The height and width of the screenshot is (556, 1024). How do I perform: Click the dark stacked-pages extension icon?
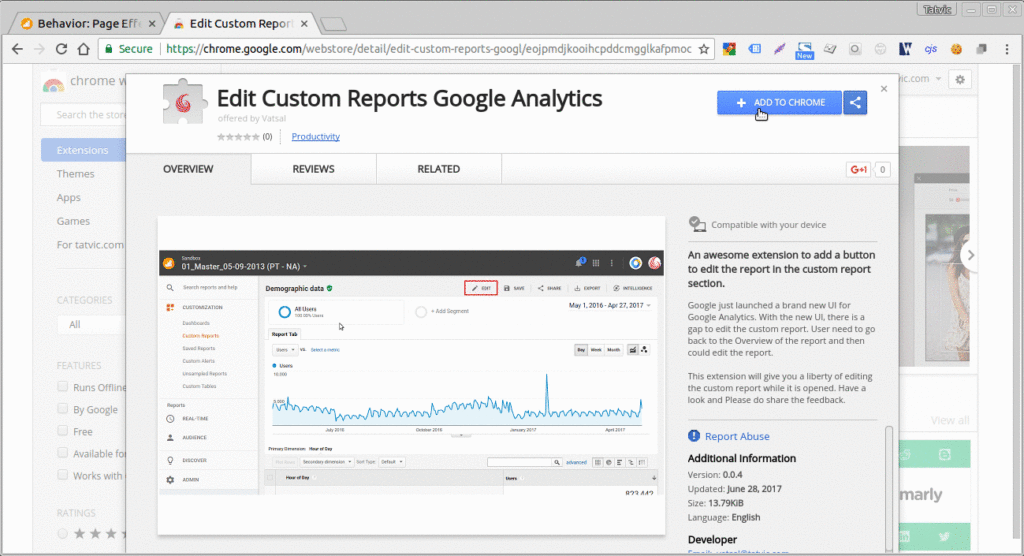point(981,49)
